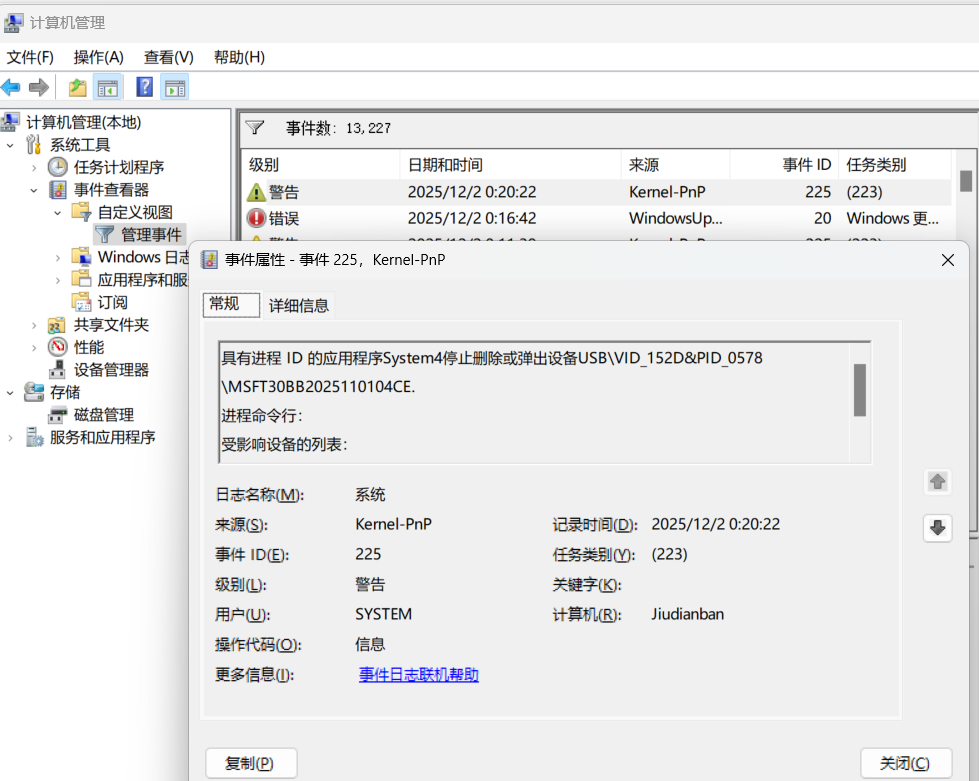
Task: Select the 常规 tab
Action: coord(231,304)
